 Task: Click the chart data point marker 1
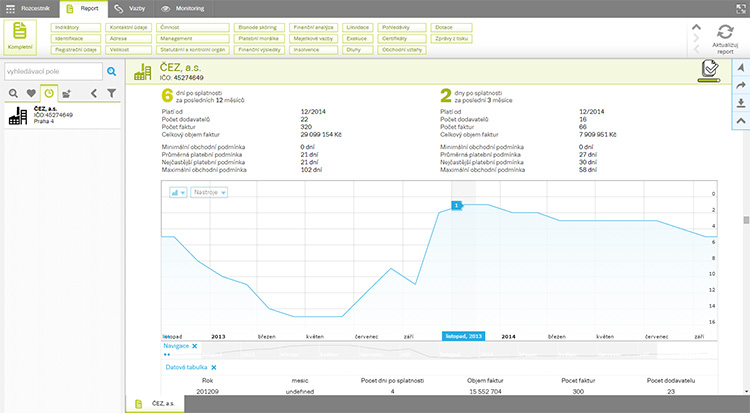(x=457, y=205)
